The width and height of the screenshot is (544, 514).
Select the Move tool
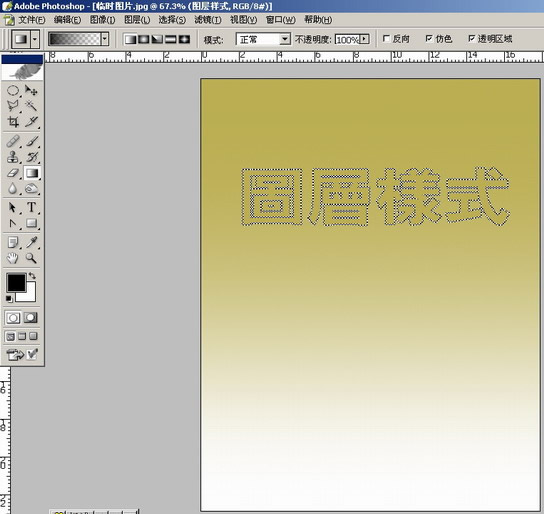pos(32,91)
